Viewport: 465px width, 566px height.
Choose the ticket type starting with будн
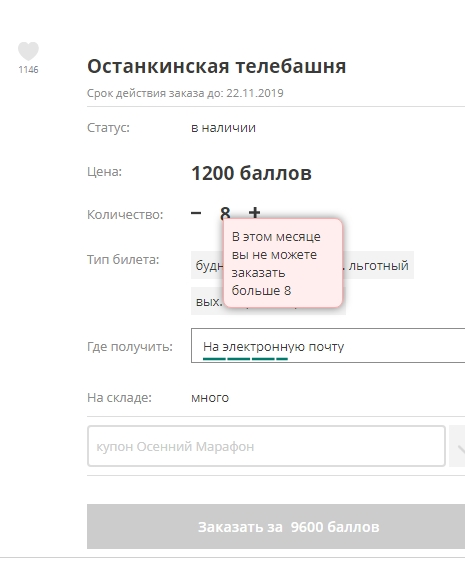coord(208,265)
